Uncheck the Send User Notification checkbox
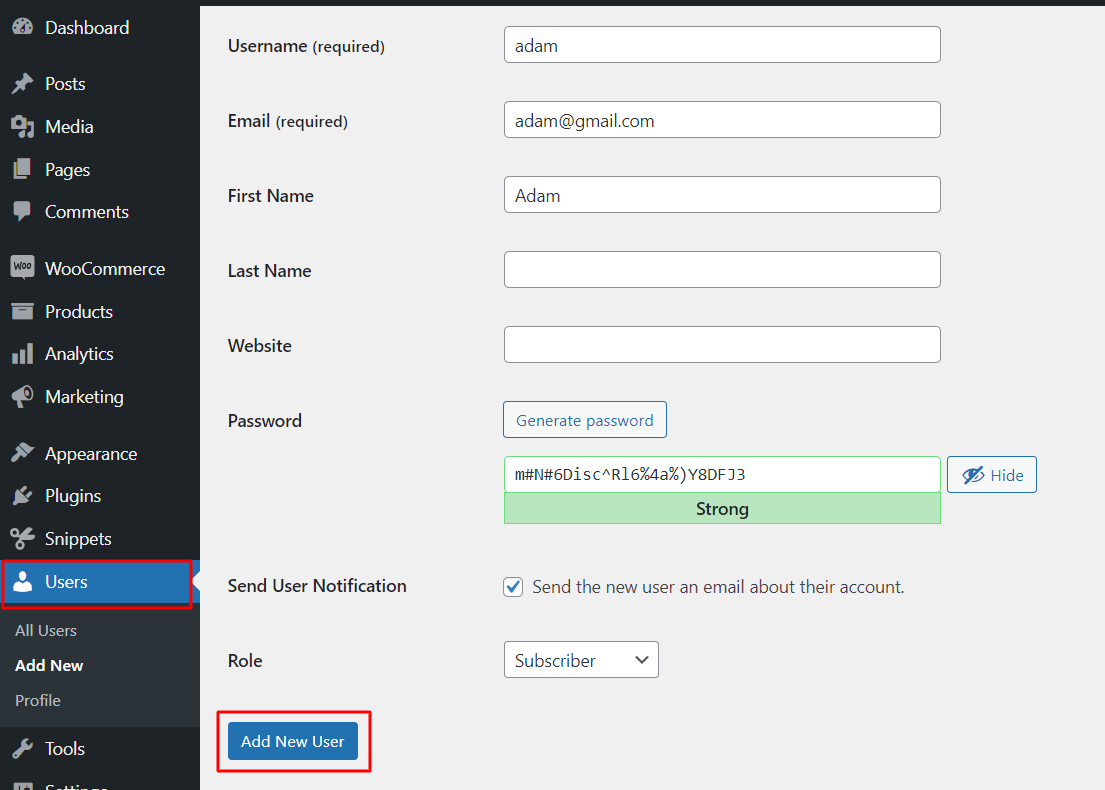This screenshot has height=790, width=1105. pyautogui.click(x=513, y=587)
